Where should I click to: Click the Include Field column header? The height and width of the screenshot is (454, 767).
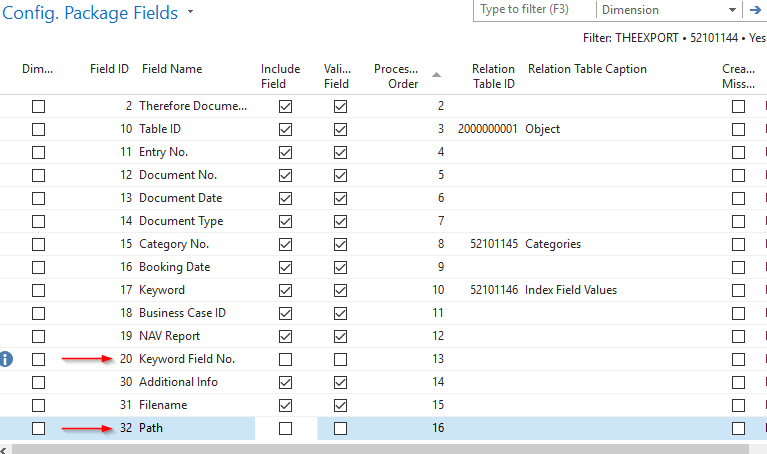point(280,76)
